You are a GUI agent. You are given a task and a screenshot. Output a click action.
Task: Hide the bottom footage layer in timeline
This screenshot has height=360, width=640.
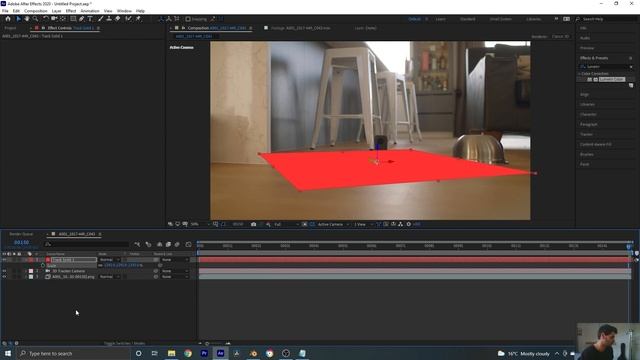point(4,277)
